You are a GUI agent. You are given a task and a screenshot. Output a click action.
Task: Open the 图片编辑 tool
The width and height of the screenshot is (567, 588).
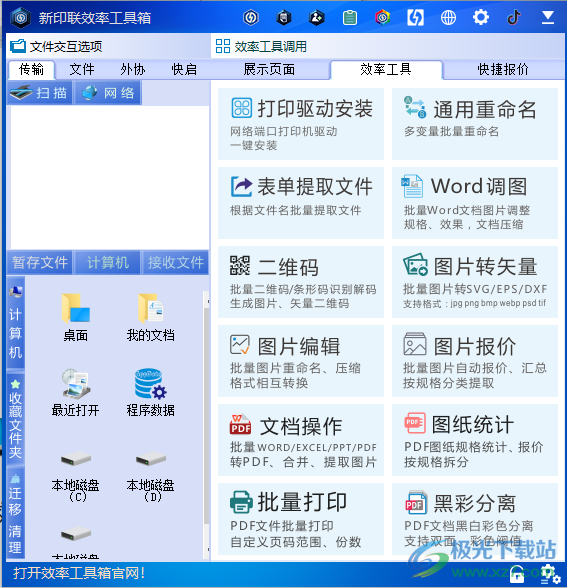tap(301, 361)
